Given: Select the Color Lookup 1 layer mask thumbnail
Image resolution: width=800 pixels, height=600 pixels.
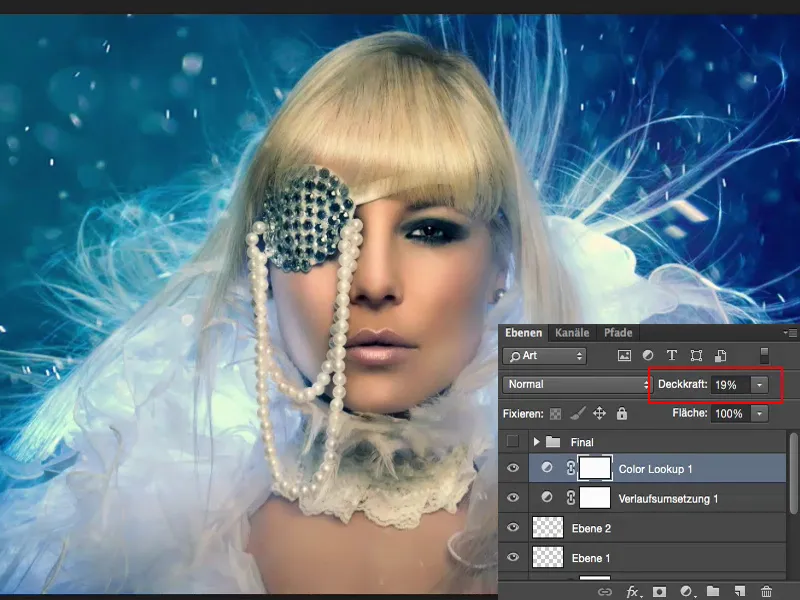Looking at the screenshot, I should click(595, 468).
